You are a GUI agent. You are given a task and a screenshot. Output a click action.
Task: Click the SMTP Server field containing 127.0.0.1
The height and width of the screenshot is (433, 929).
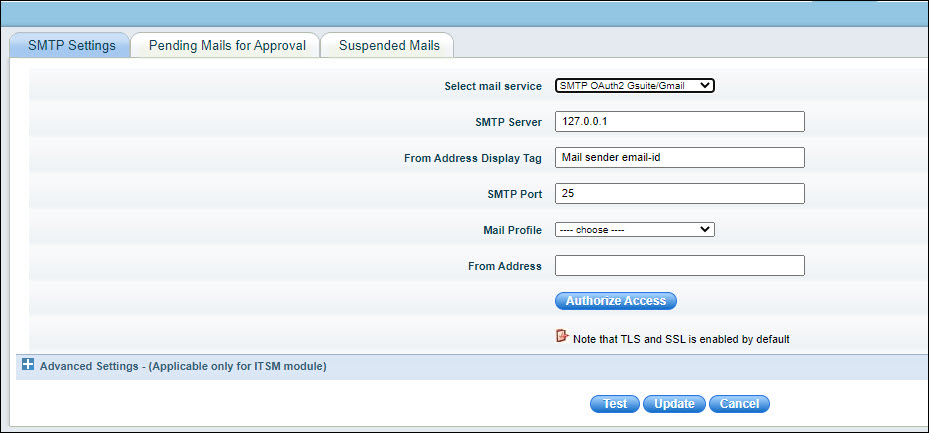(x=679, y=122)
